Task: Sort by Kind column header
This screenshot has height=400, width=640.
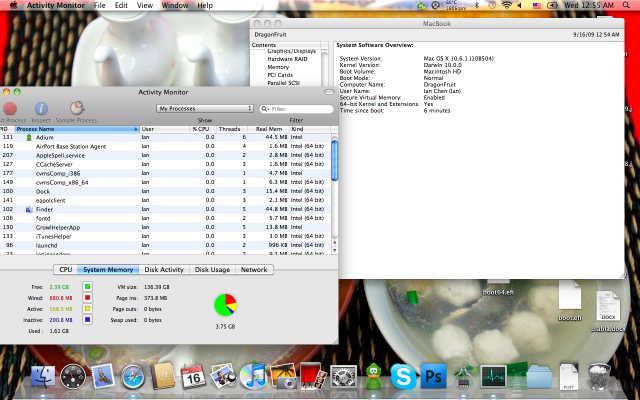Action: (310, 129)
